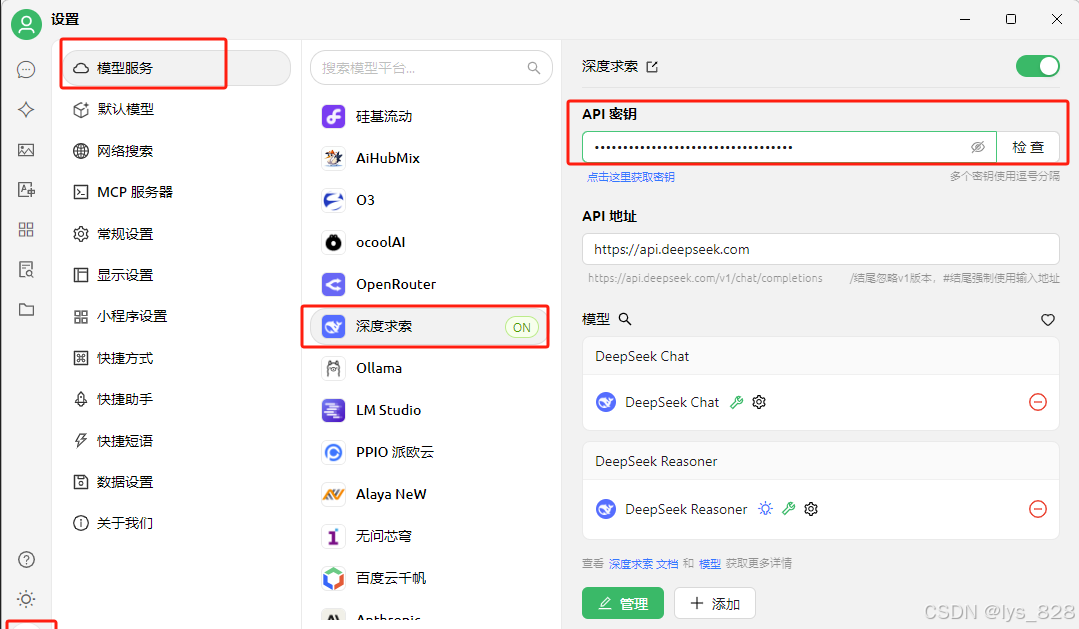Select the AiHubMix provider
The width and height of the screenshot is (1079, 629).
coord(431,158)
